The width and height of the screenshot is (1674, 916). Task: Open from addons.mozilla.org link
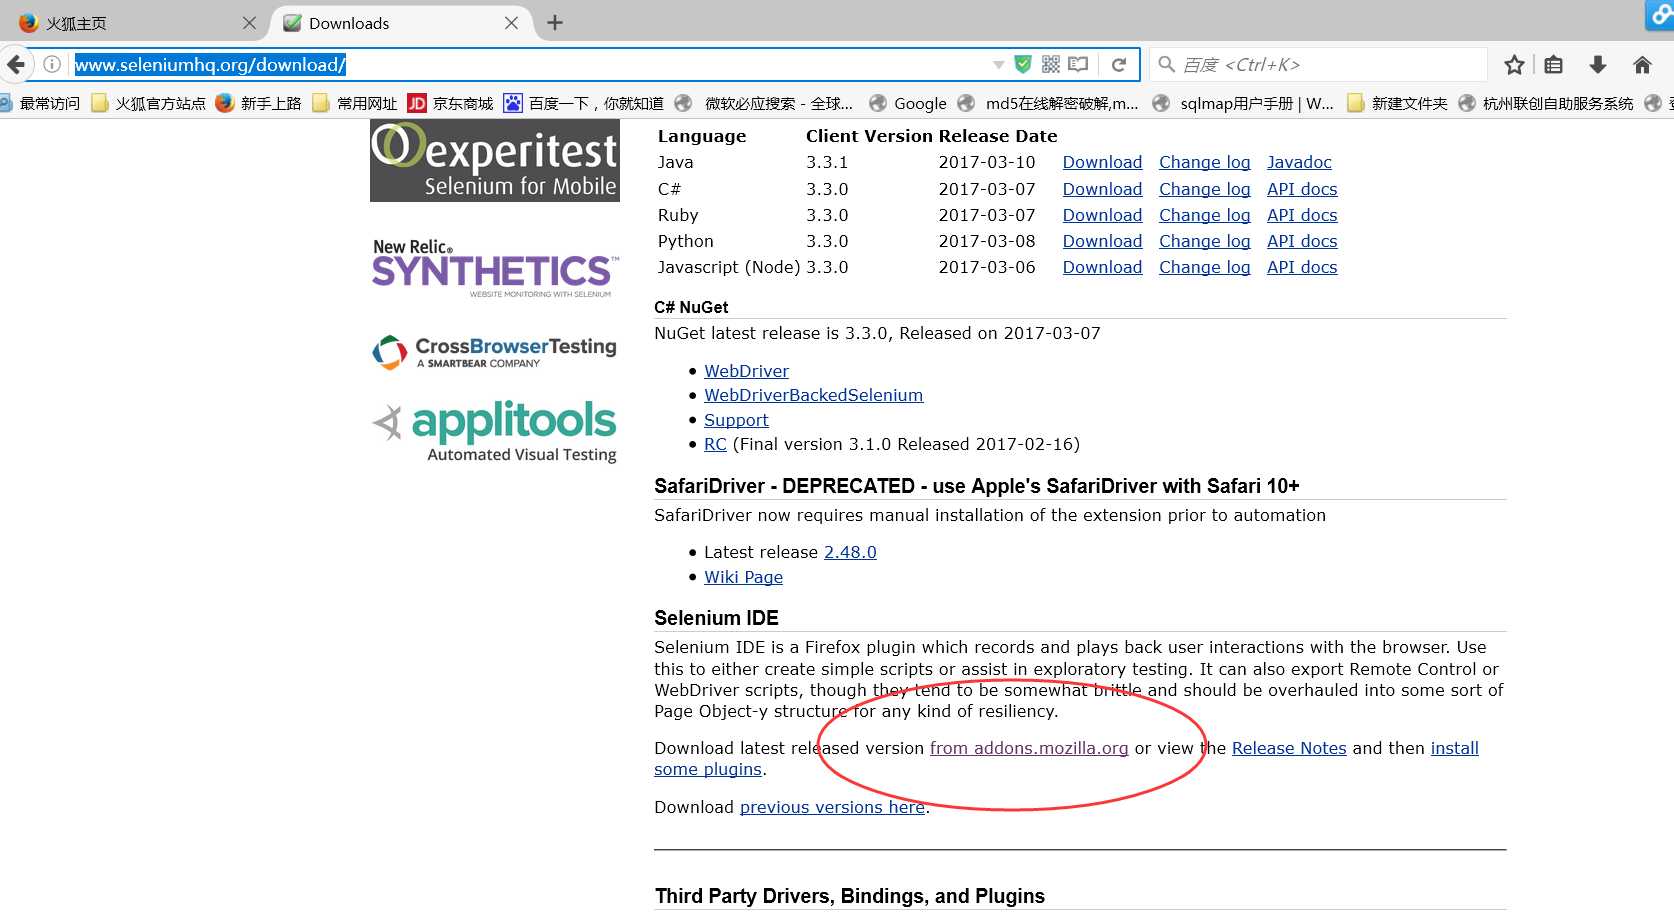(x=1029, y=748)
